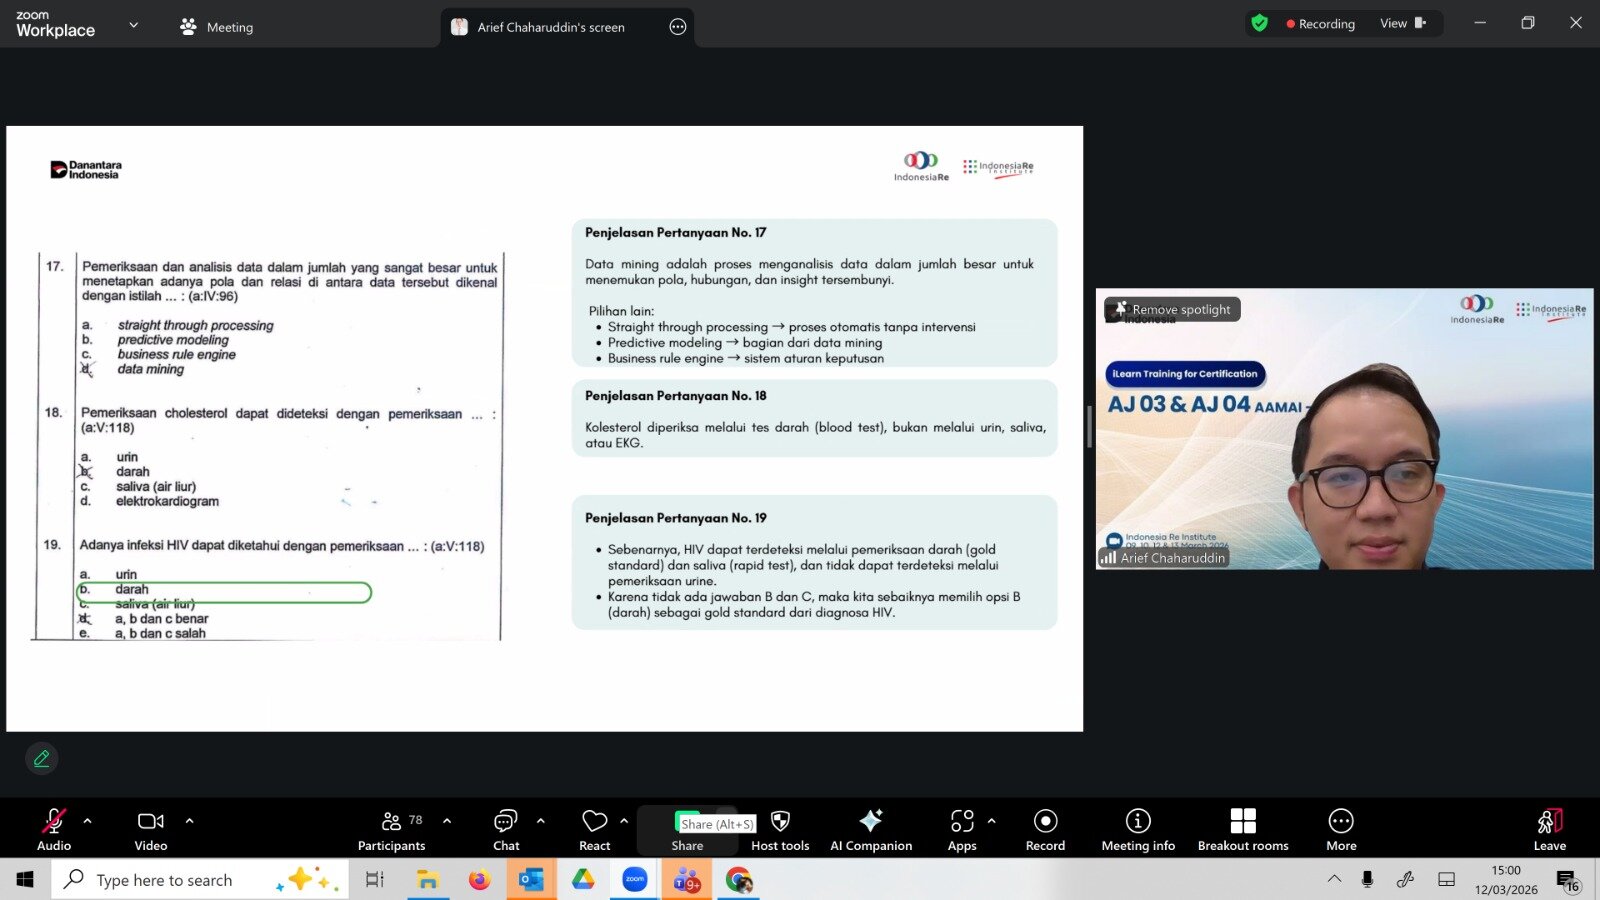This screenshot has width=1600, height=900.
Task: Launch AI Companion
Action: [871, 829]
